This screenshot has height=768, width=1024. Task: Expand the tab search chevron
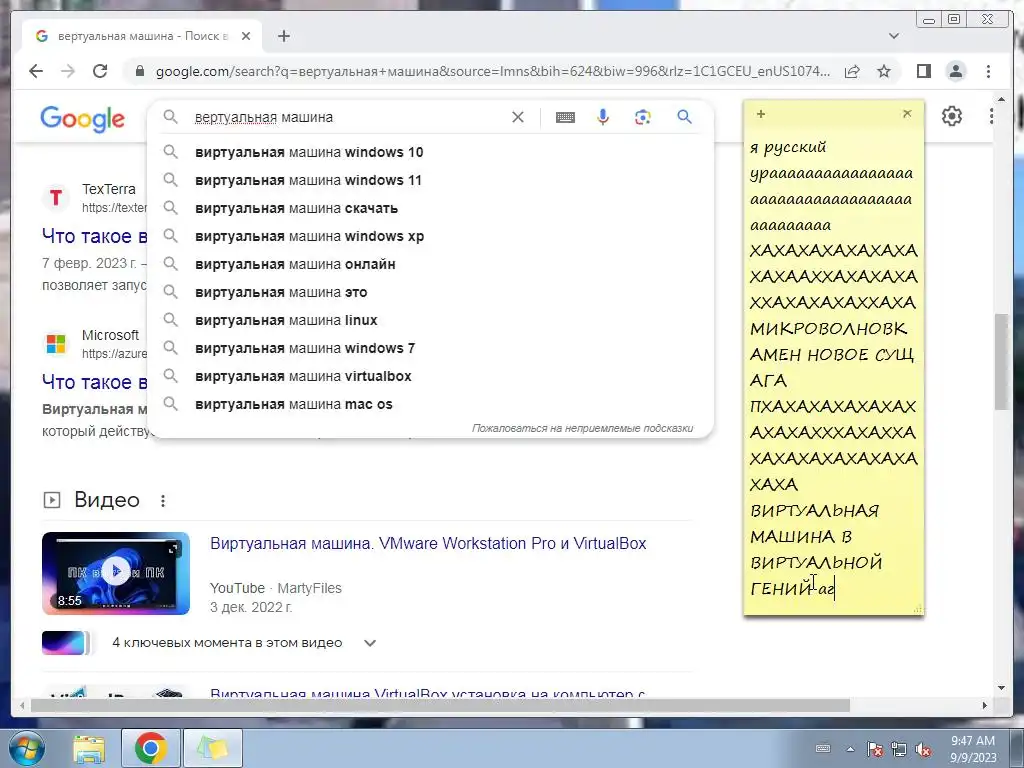[x=893, y=36]
